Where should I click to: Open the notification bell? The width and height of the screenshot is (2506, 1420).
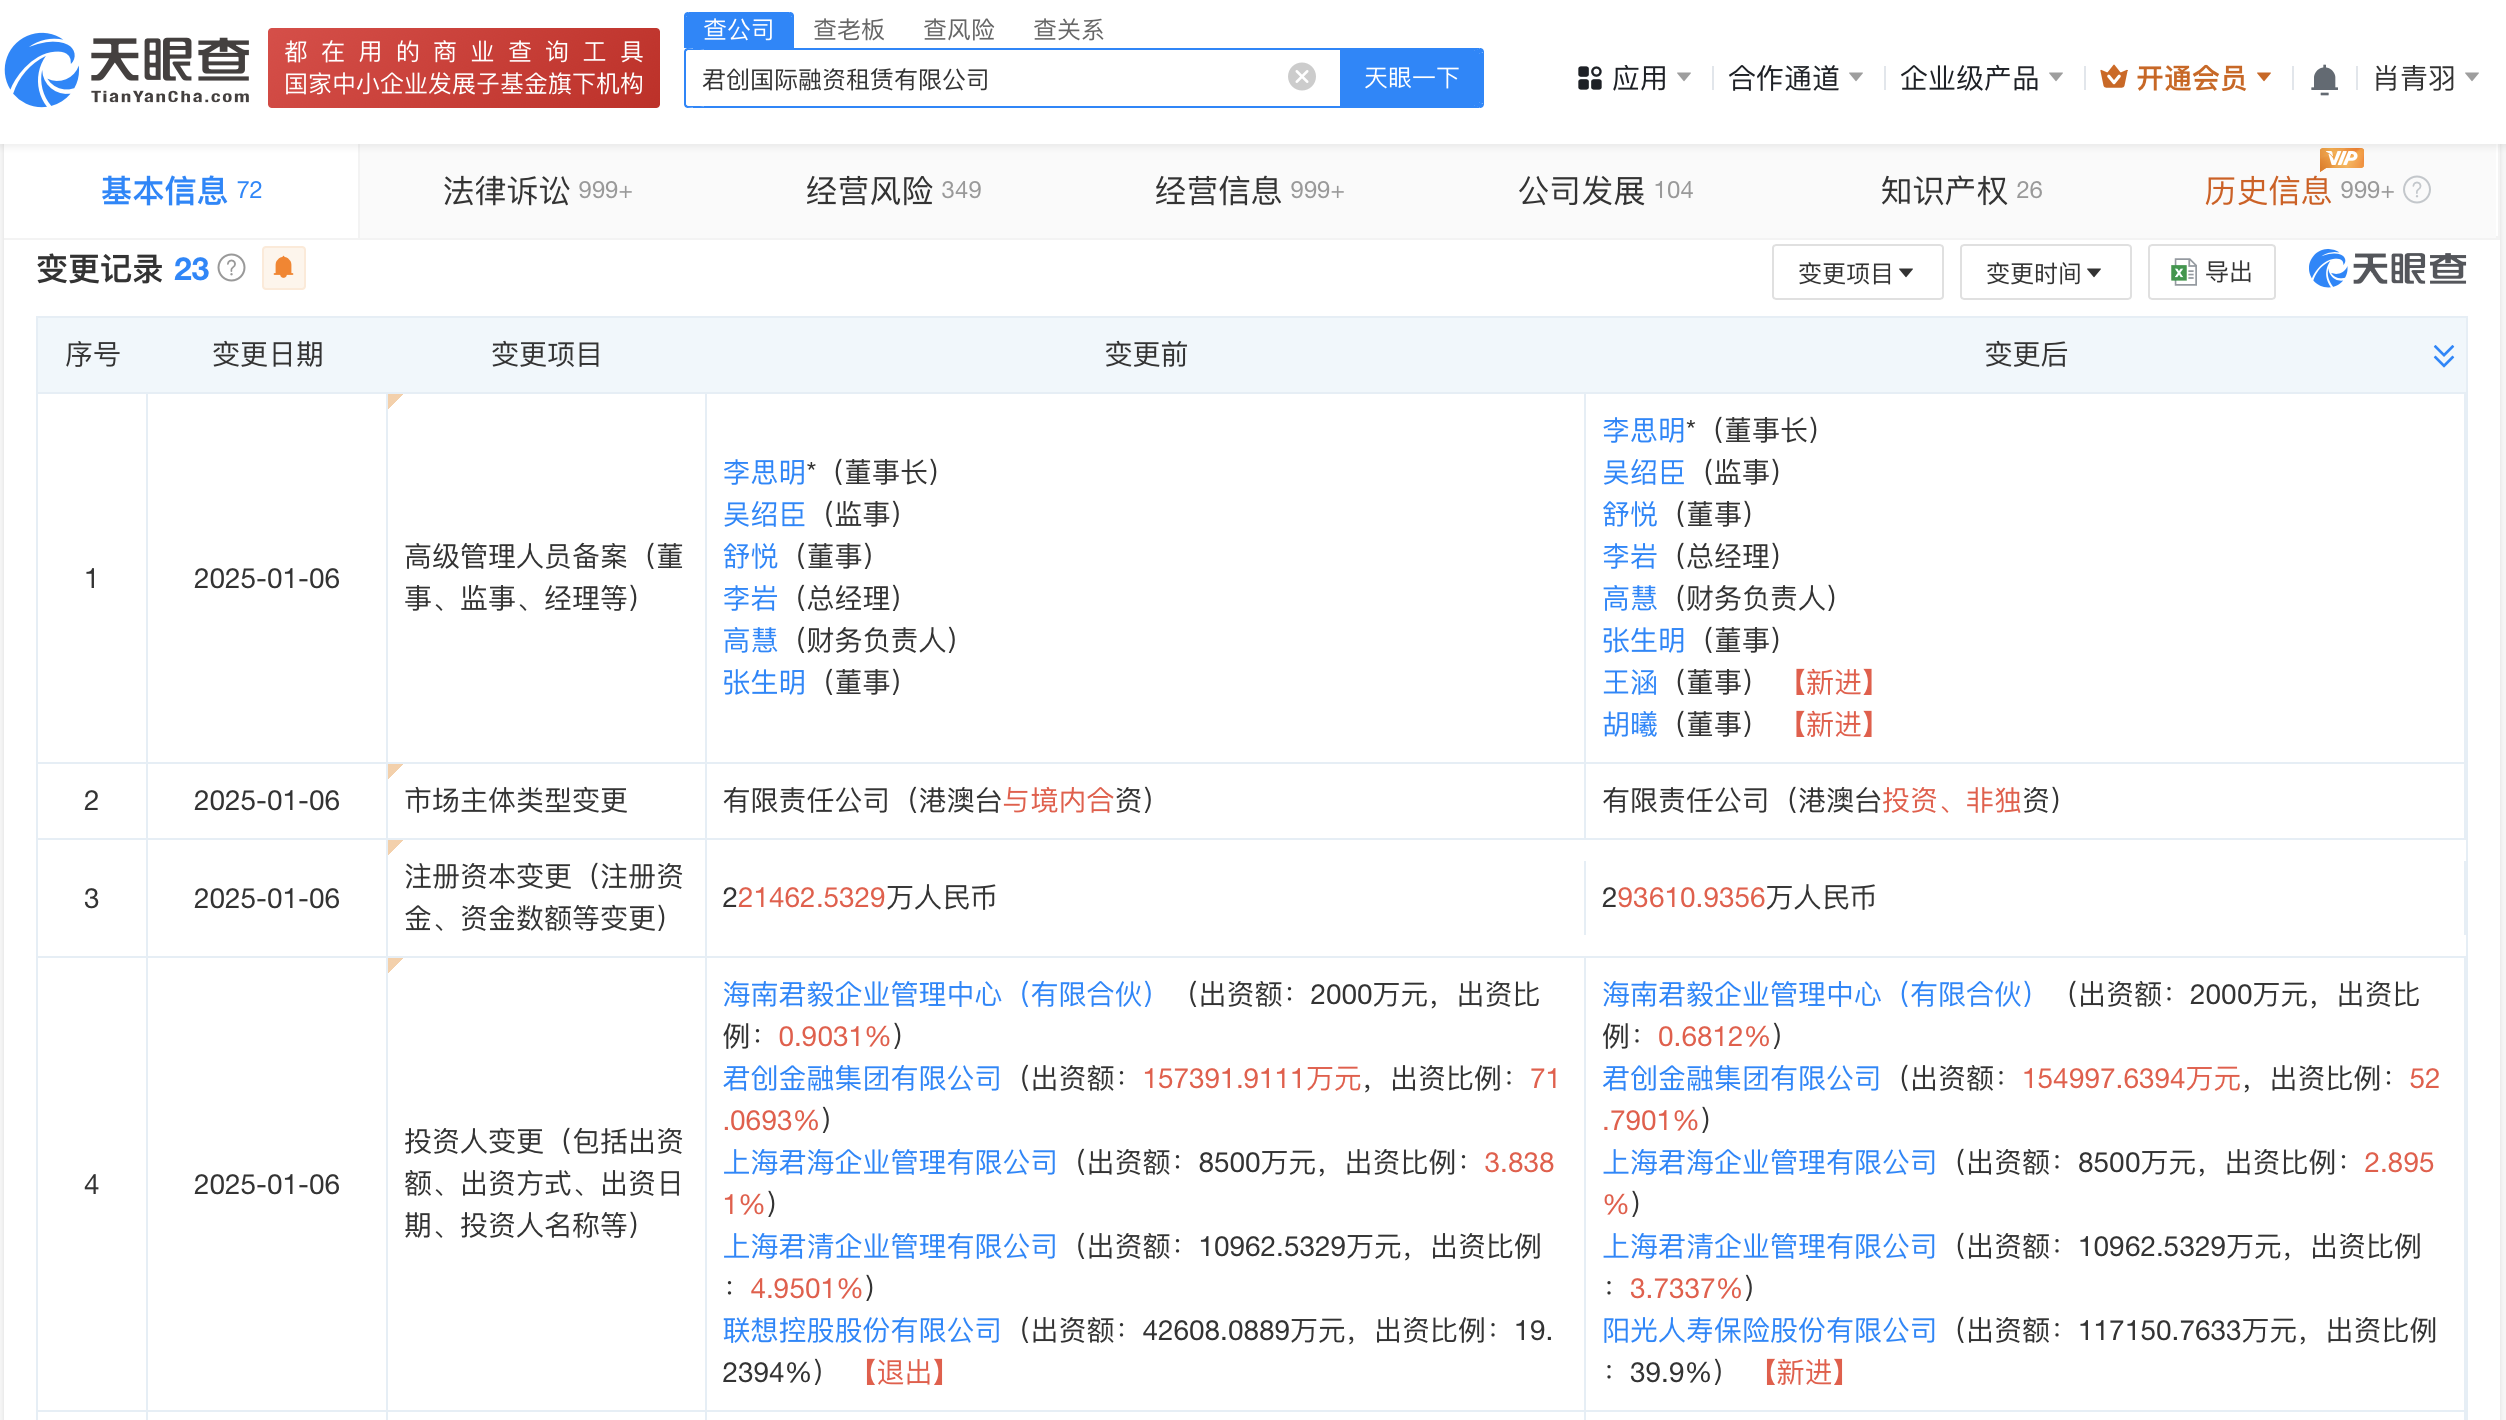pyautogui.click(x=2324, y=78)
